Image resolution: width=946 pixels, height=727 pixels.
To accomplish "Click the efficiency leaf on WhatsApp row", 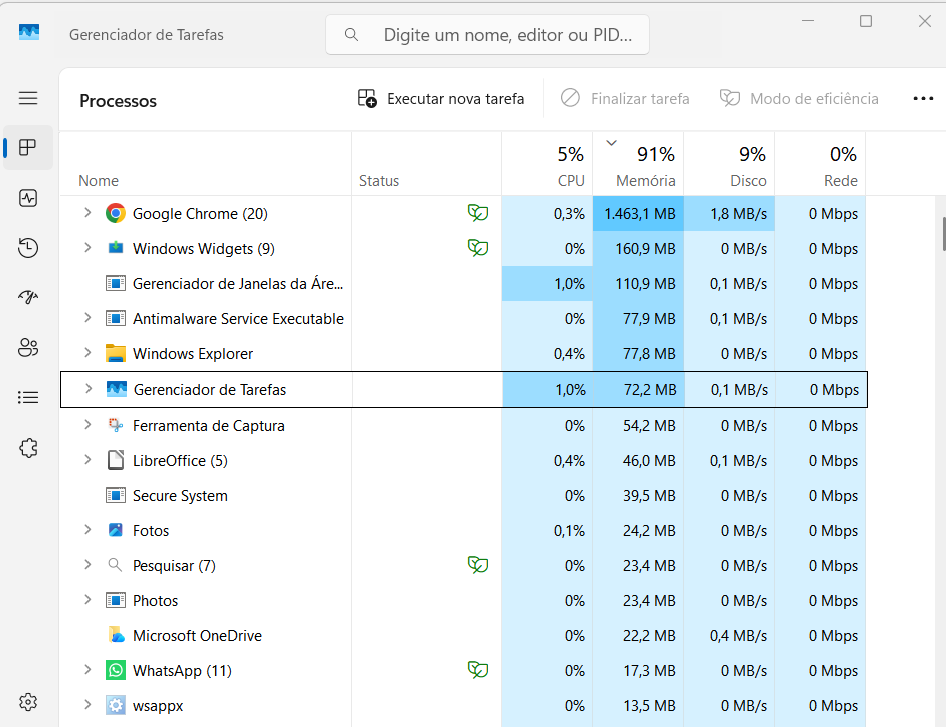I will [478, 669].
